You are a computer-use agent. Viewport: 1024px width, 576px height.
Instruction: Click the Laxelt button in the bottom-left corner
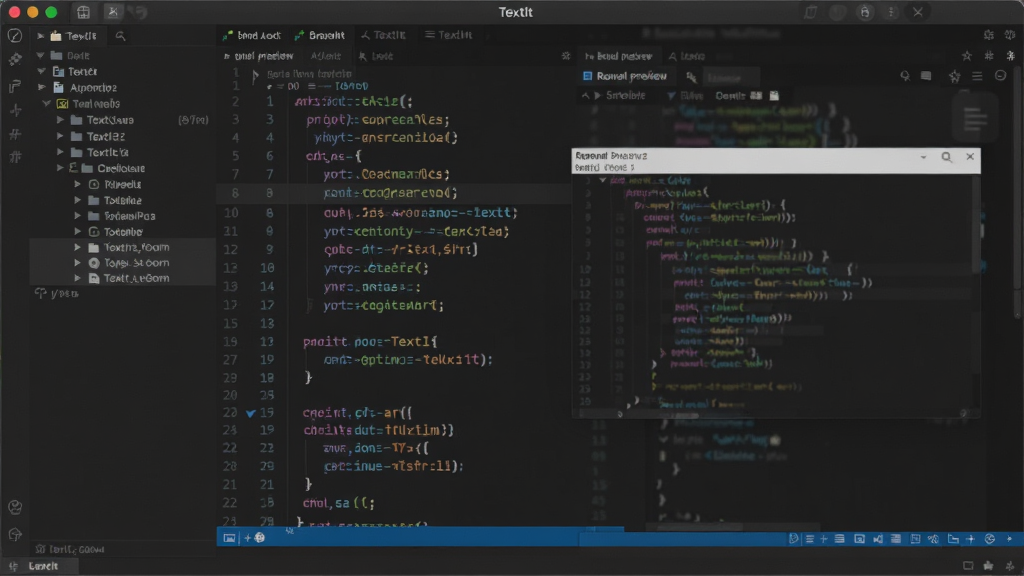(x=43, y=566)
